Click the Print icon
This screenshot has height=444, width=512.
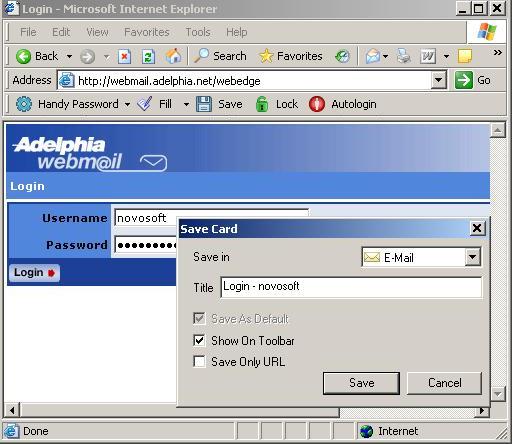pos(404,56)
